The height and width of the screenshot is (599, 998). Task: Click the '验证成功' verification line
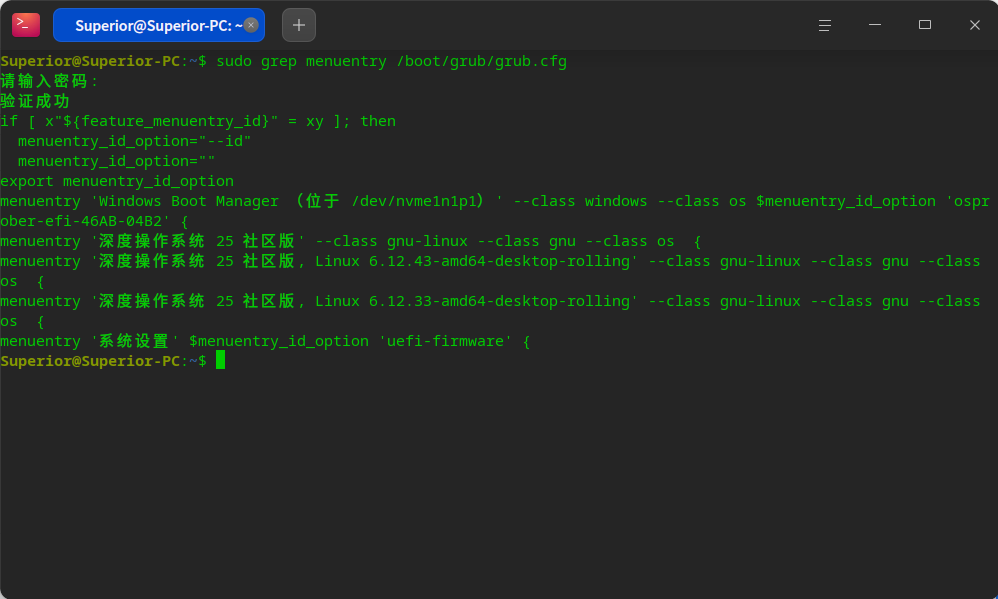[35, 101]
